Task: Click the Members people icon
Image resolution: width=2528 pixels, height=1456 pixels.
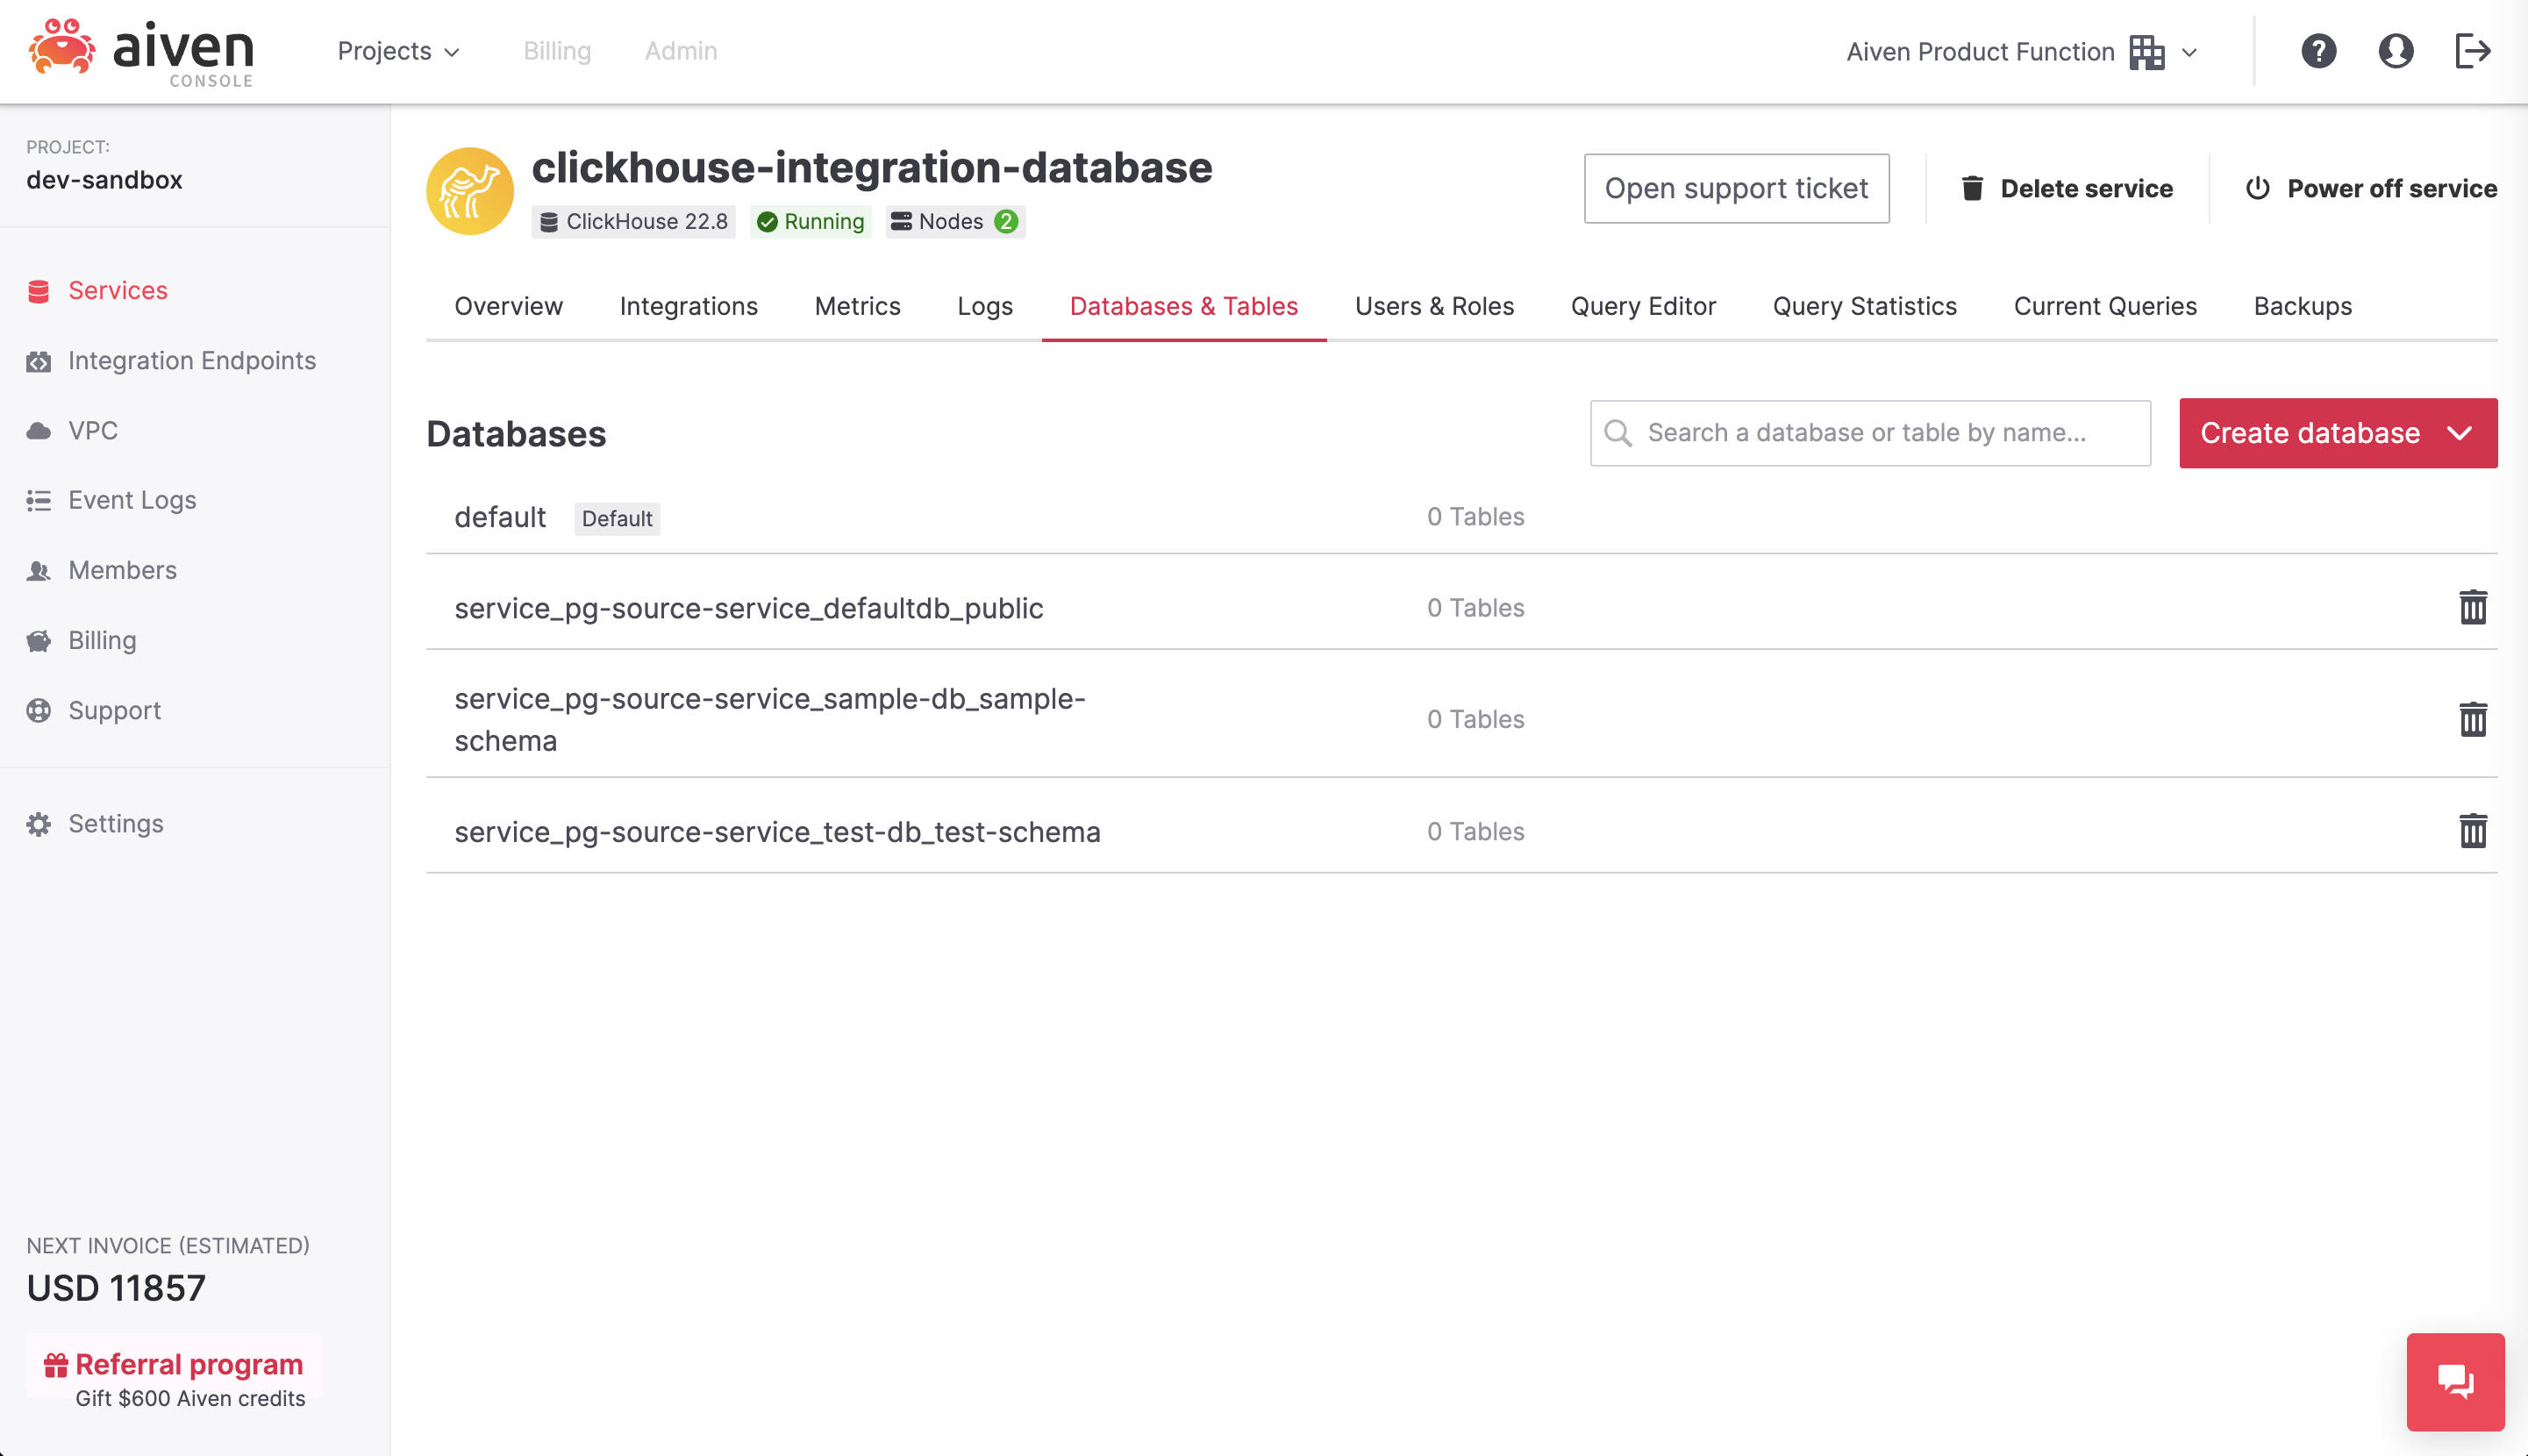Action: coord(39,571)
